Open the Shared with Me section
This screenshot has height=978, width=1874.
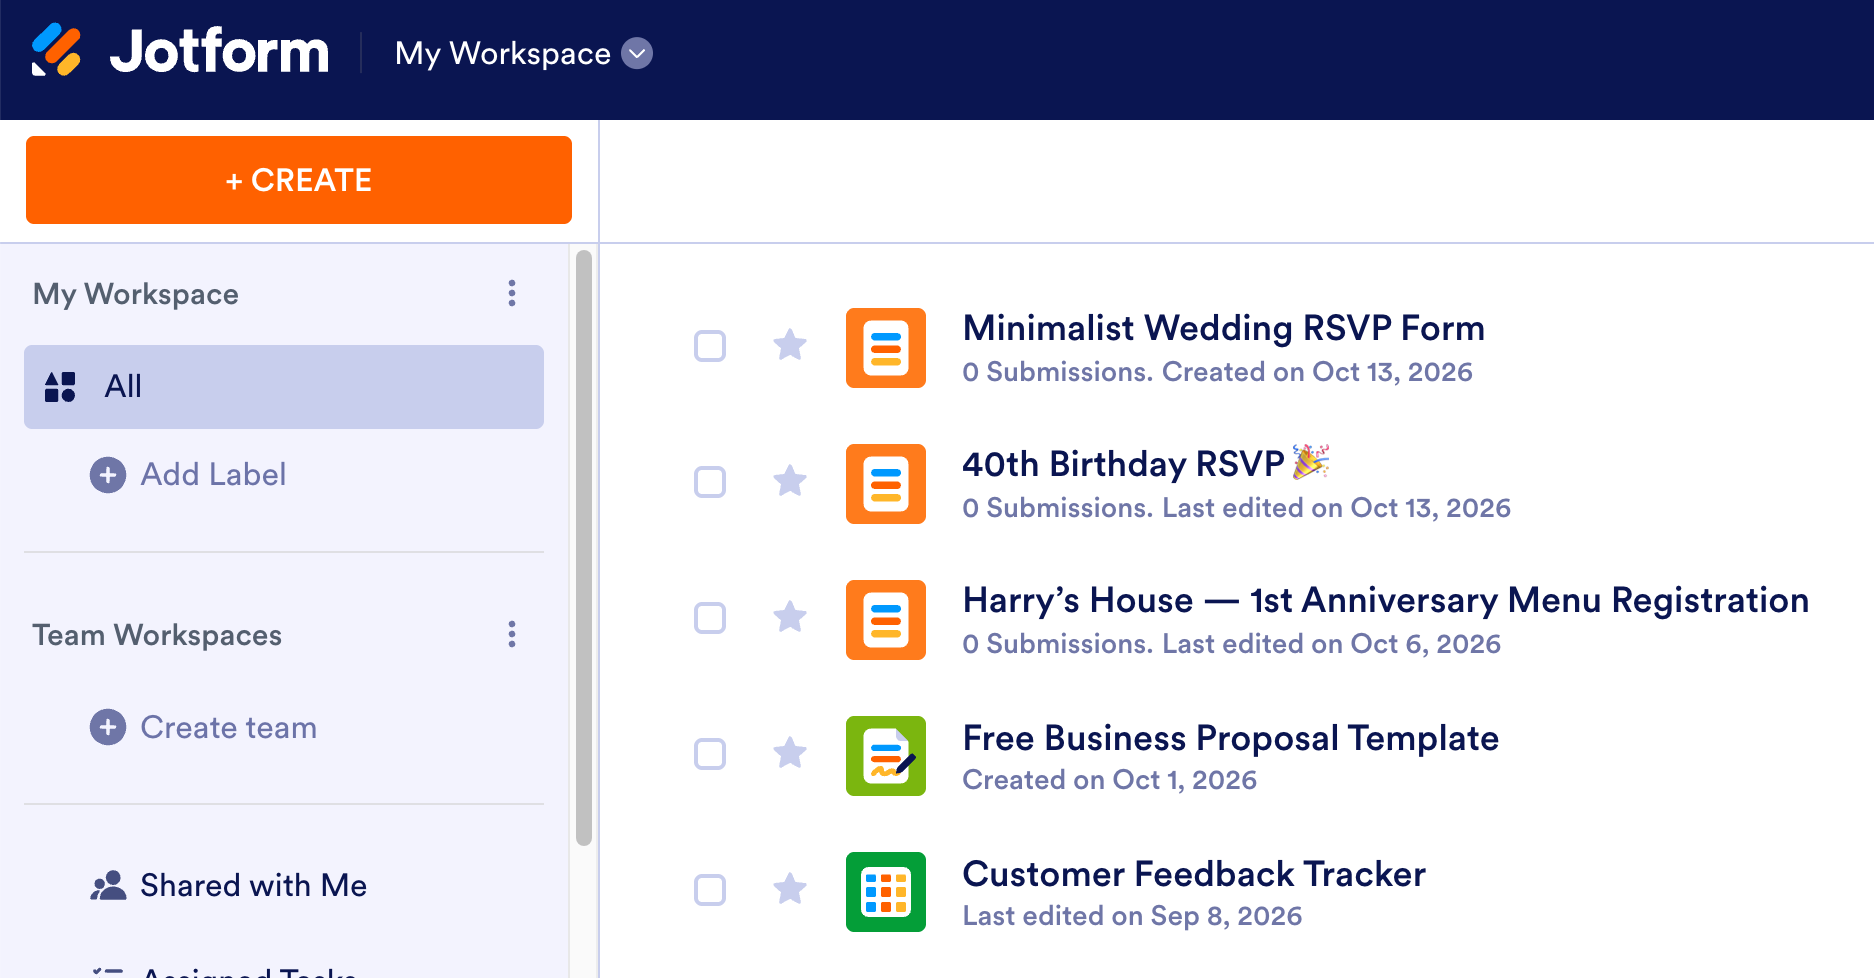tap(253, 885)
